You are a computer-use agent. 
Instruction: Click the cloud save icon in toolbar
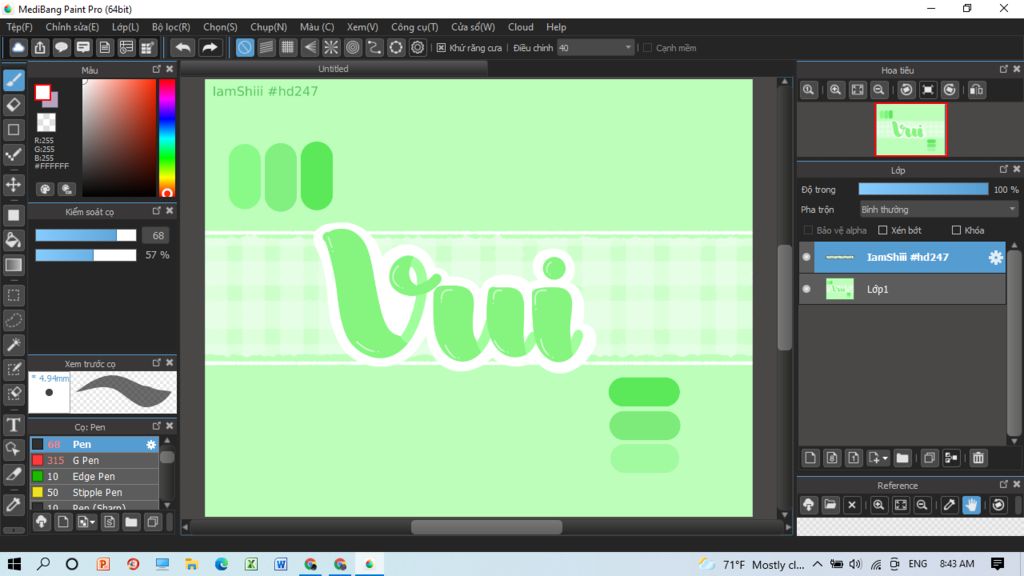tap(18, 48)
